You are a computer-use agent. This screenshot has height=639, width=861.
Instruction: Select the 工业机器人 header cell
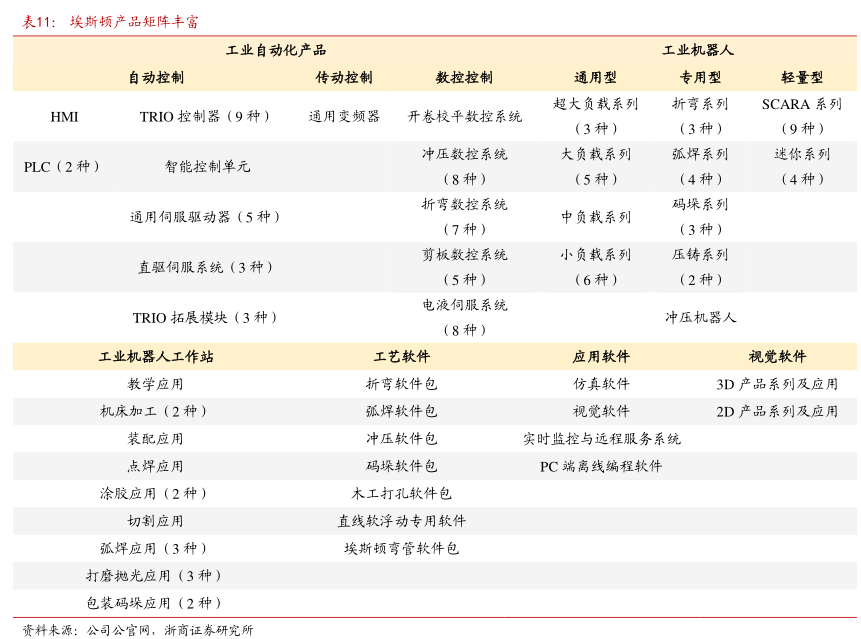(x=698, y=50)
